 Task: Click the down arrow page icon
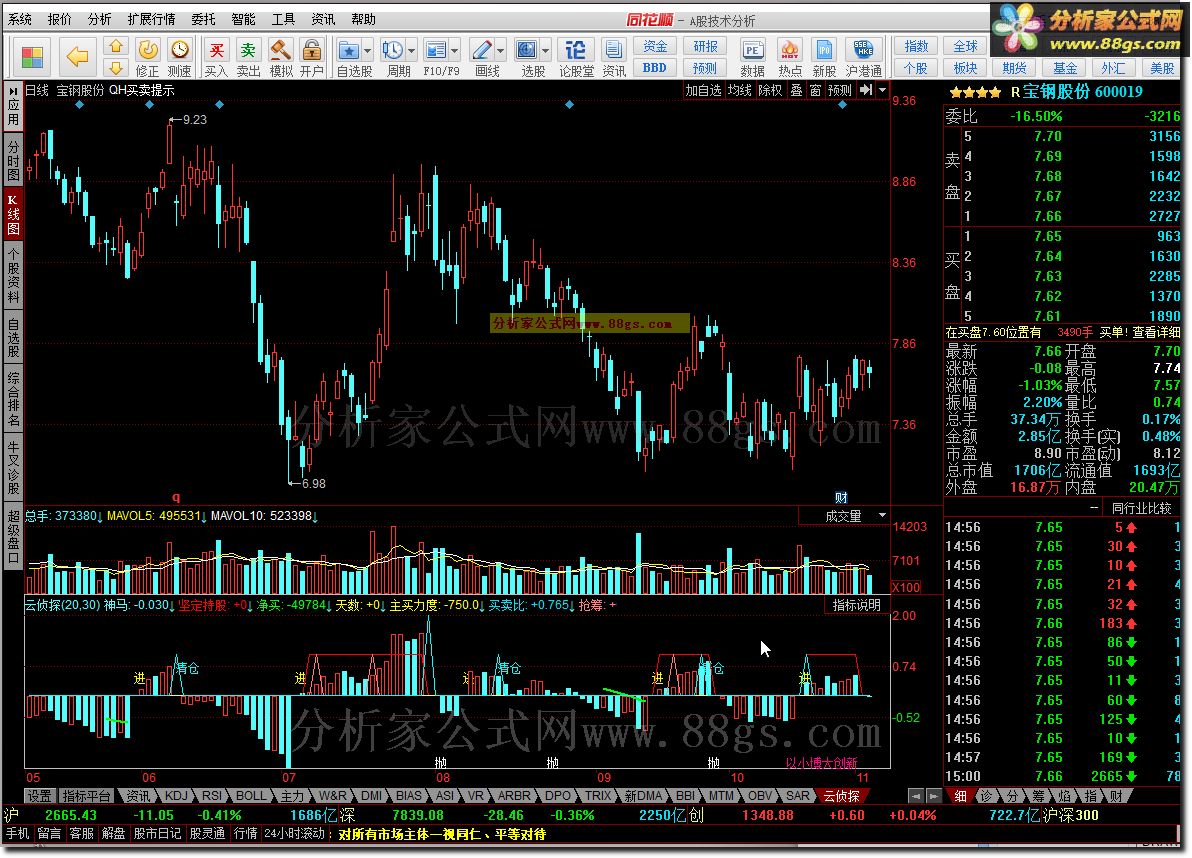click(x=116, y=68)
